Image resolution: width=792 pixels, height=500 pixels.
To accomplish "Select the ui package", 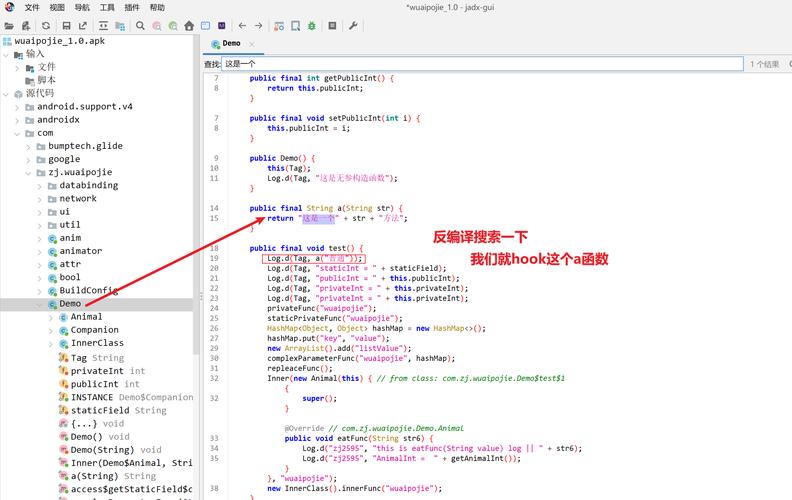I will [x=65, y=212].
